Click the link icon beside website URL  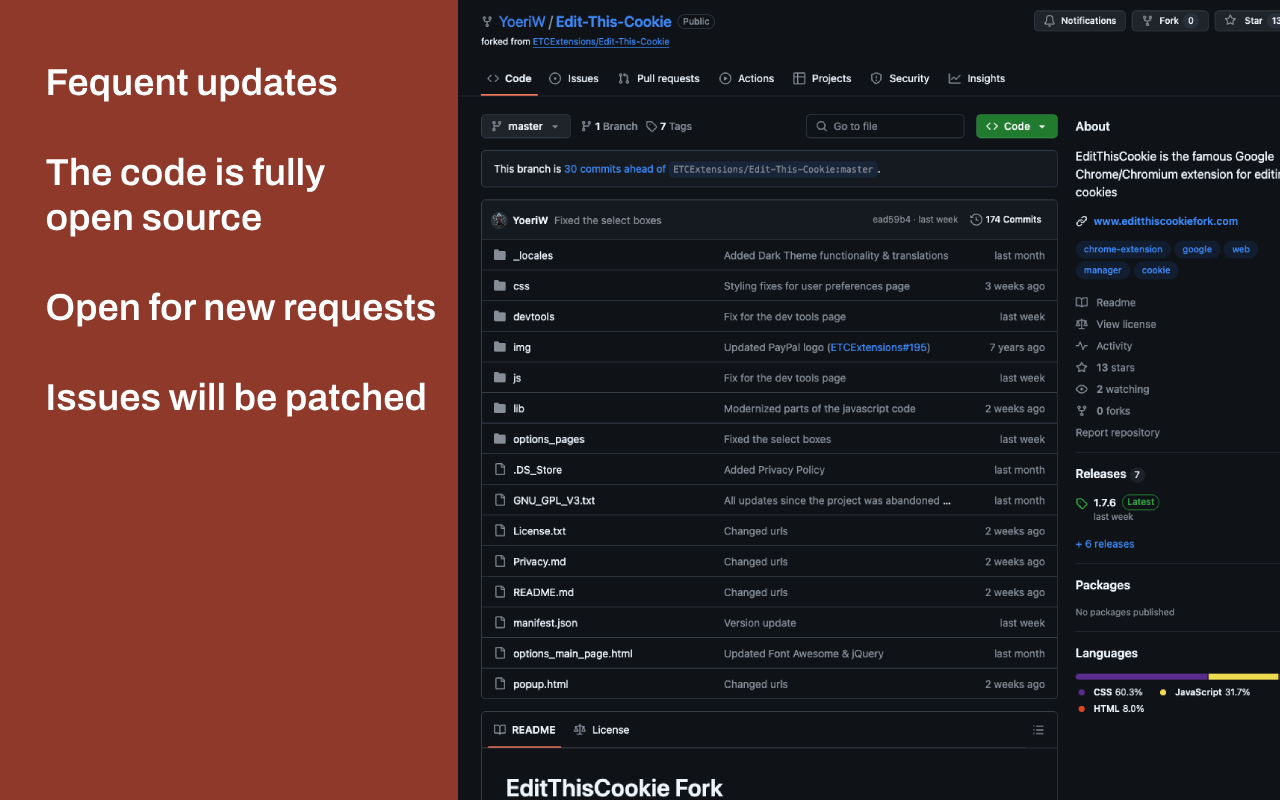[1081, 221]
